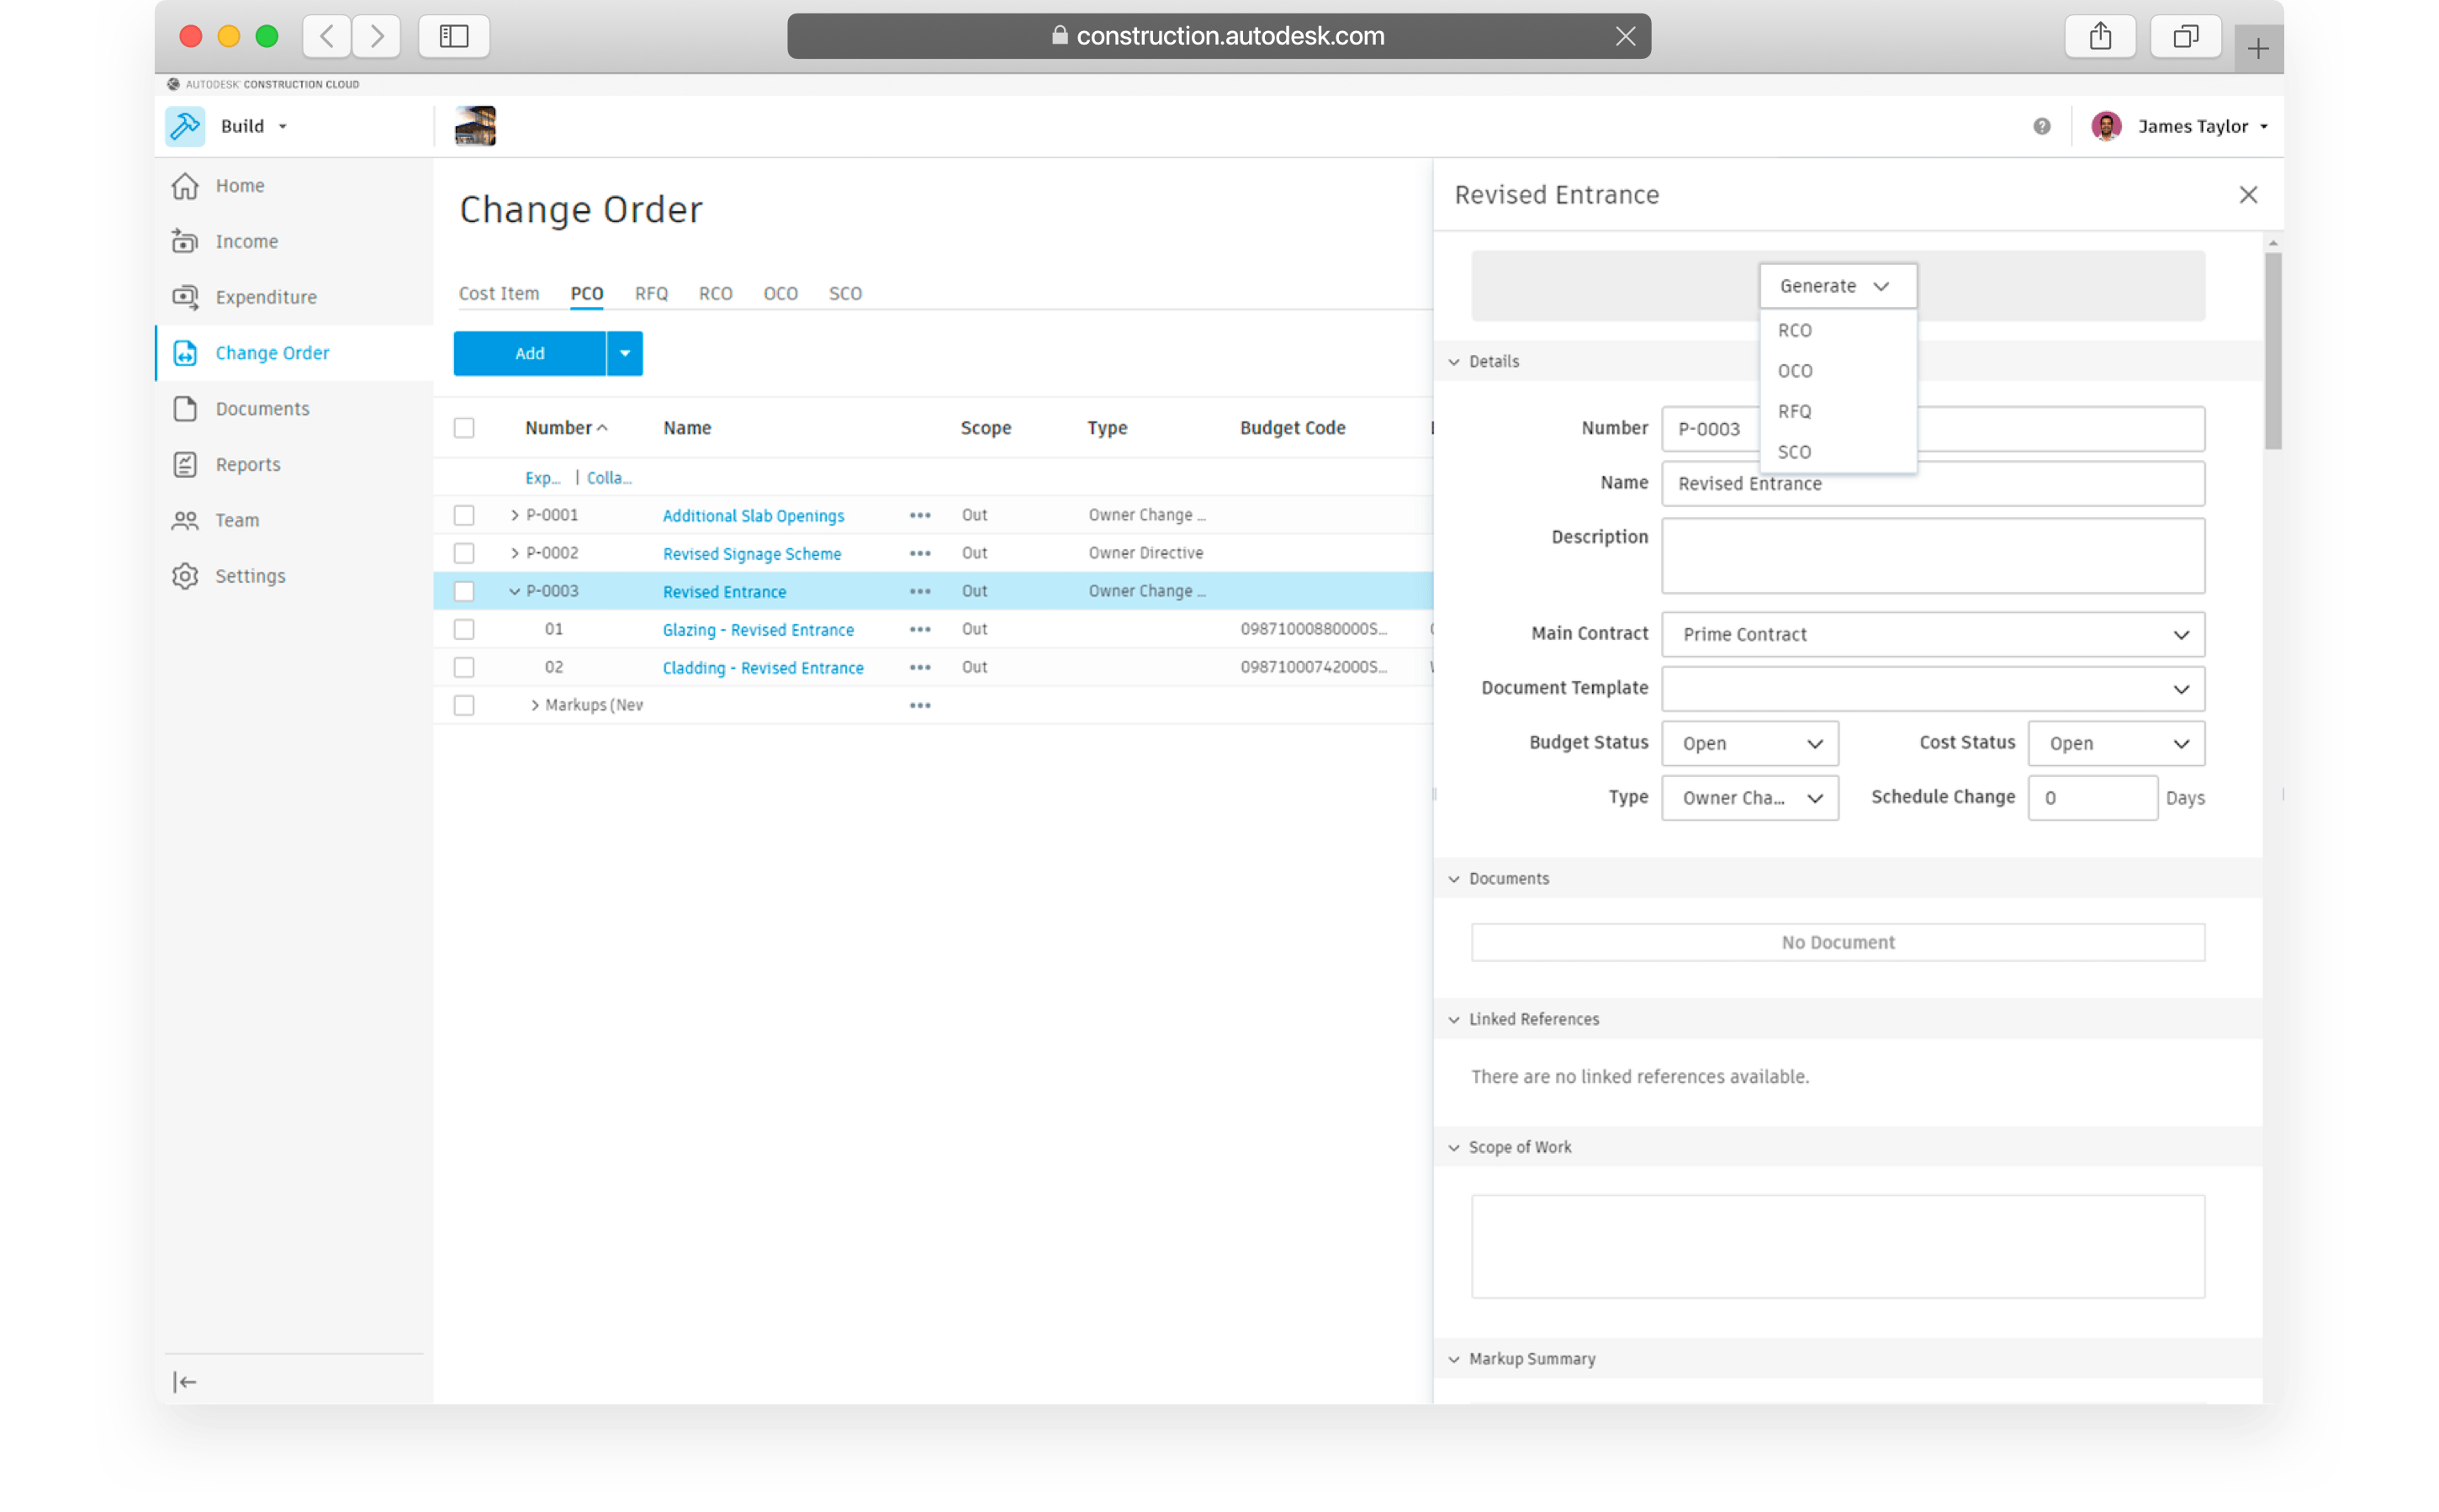Screen dimensions: 2439x1512
Task: Open Reports from the sidebar icon
Action: point(185,464)
